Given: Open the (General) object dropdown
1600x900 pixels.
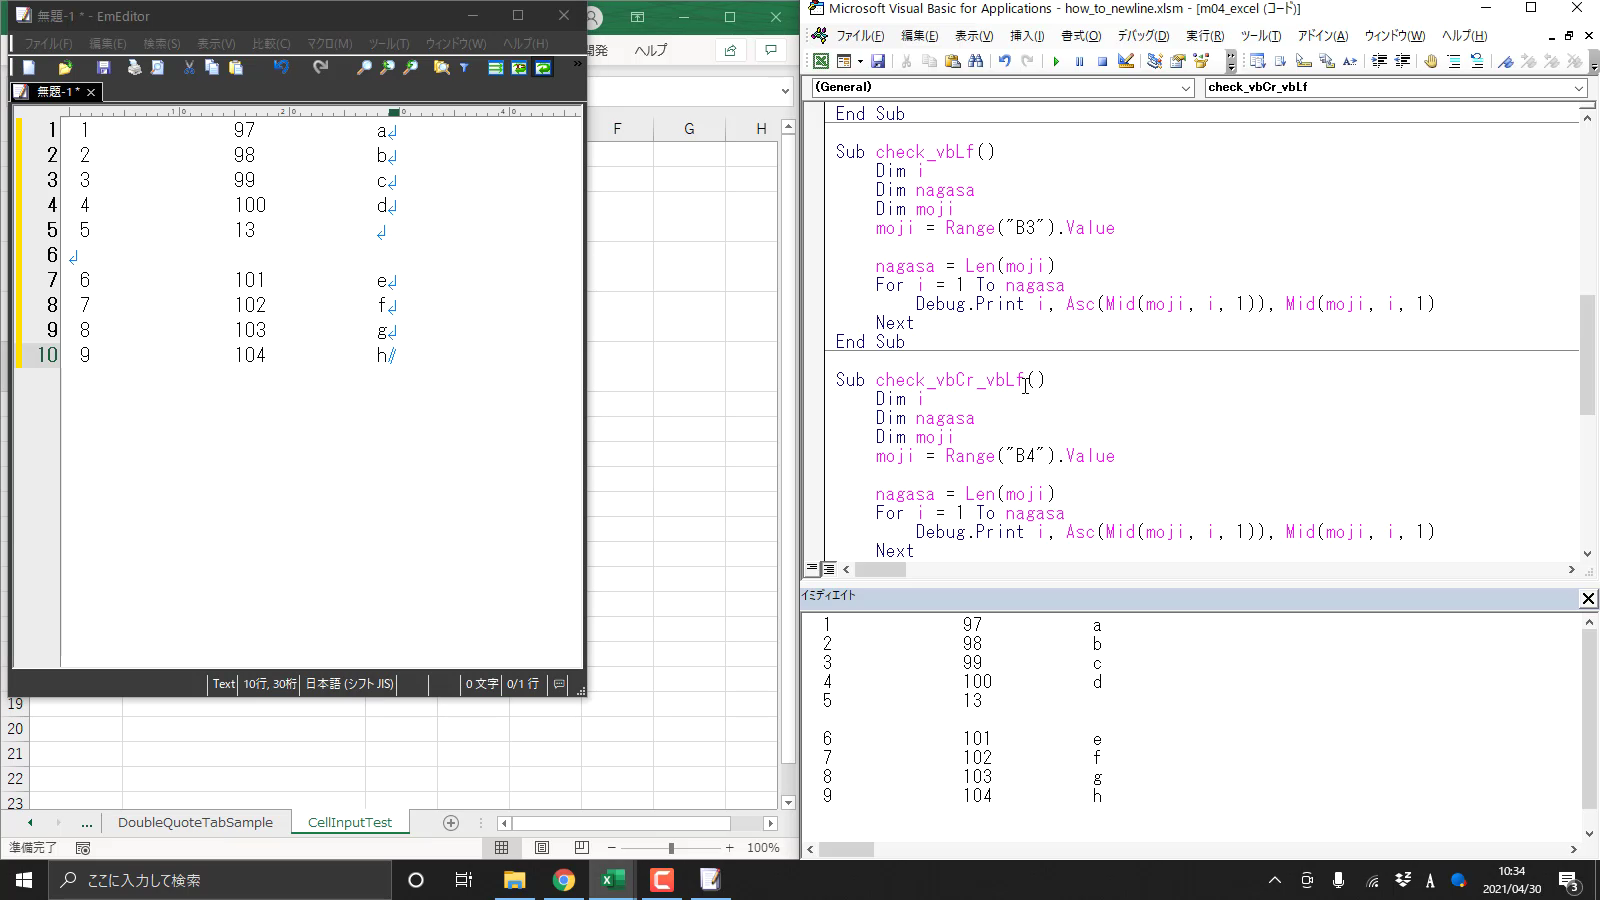Looking at the screenshot, I should coord(1186,88).
